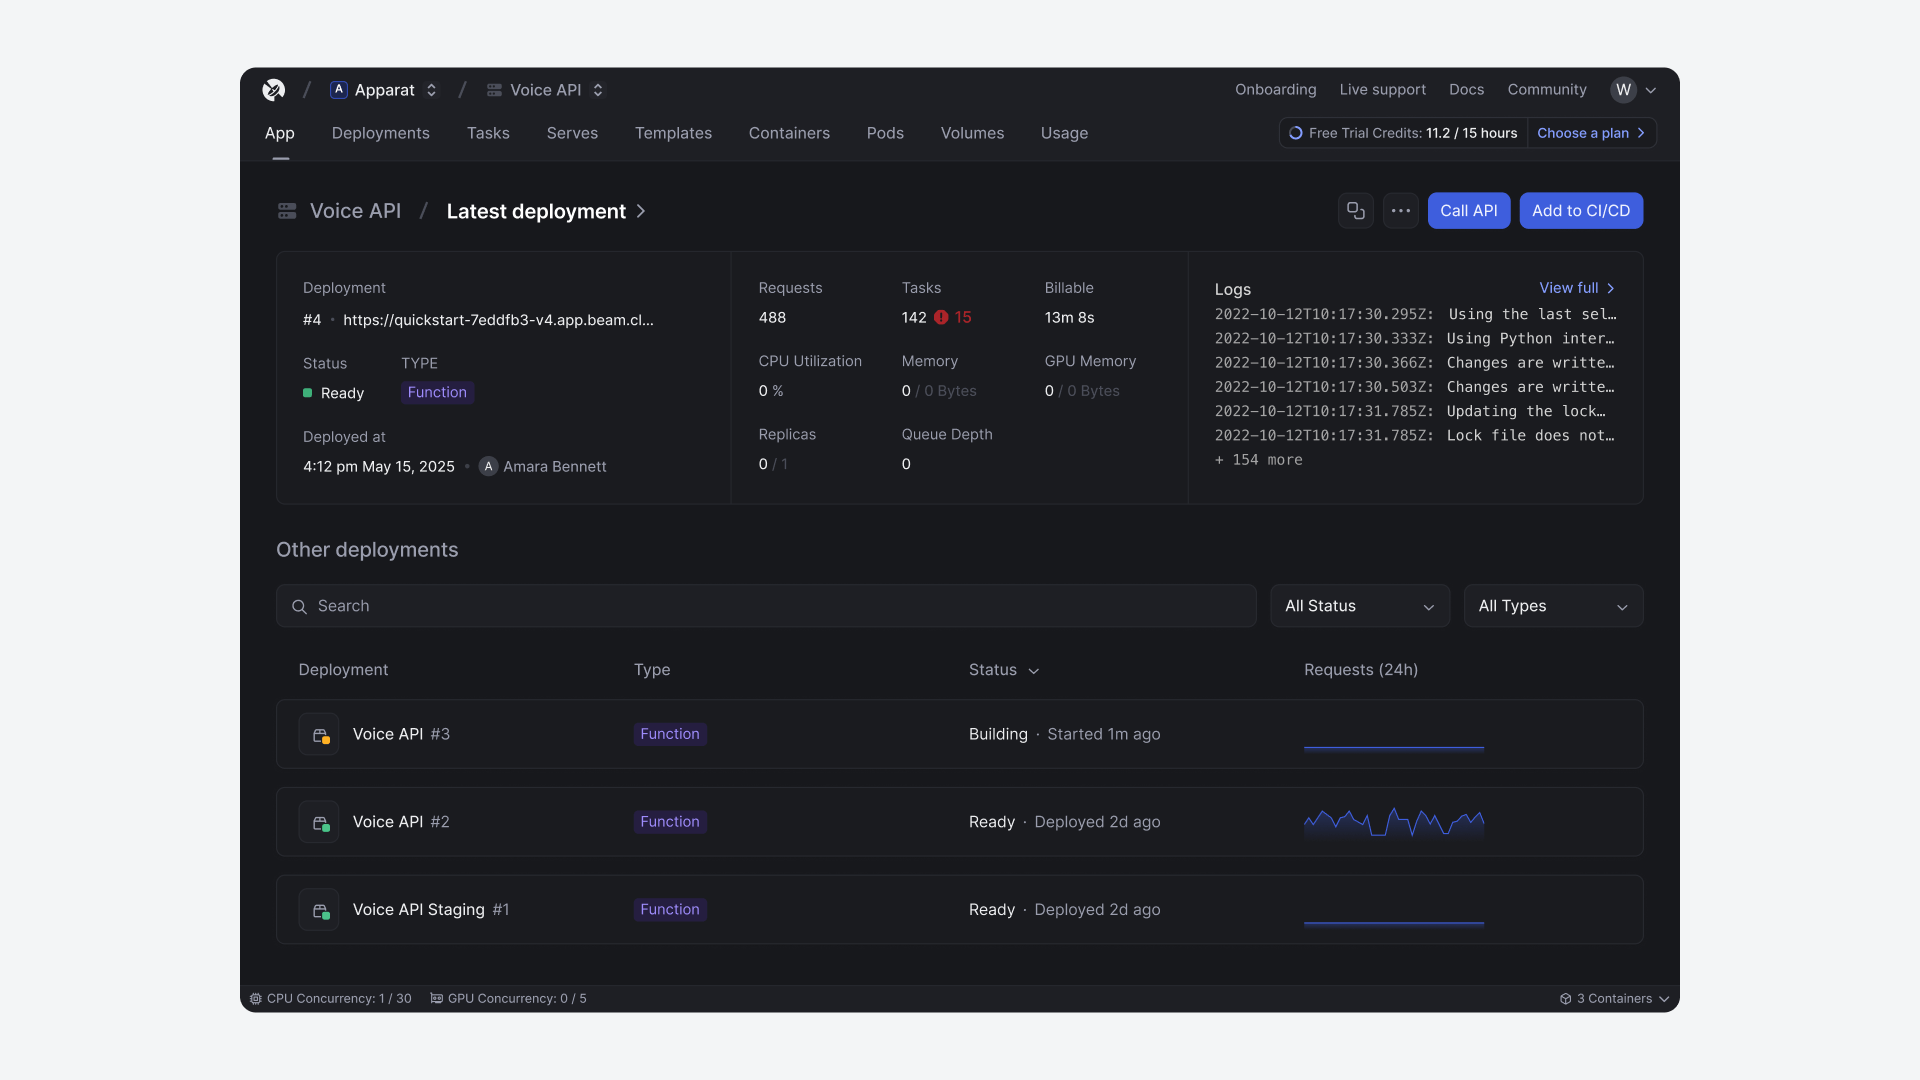Viewport: 1920px width, 1080px height.
Task: Click the Free Trial Credits 11.2 / 15 hours text
Action: 1413,133
